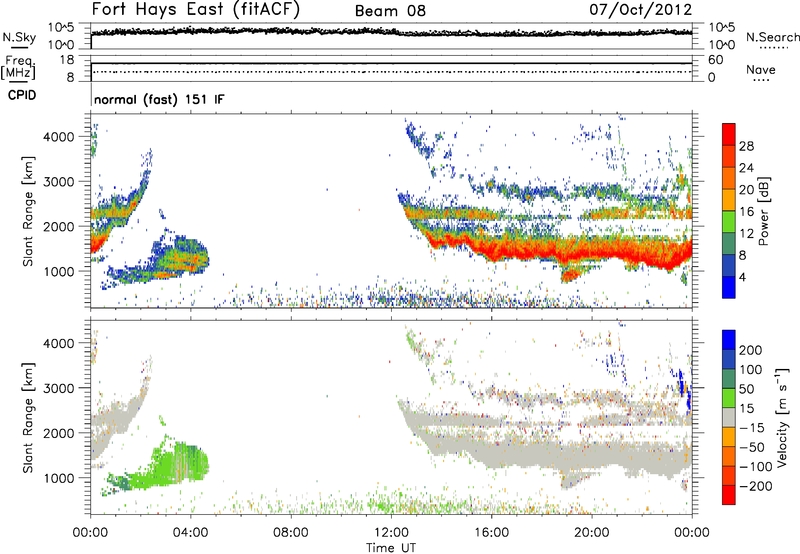Click the gray segment of the Velocity color bar

coord(729,417)
